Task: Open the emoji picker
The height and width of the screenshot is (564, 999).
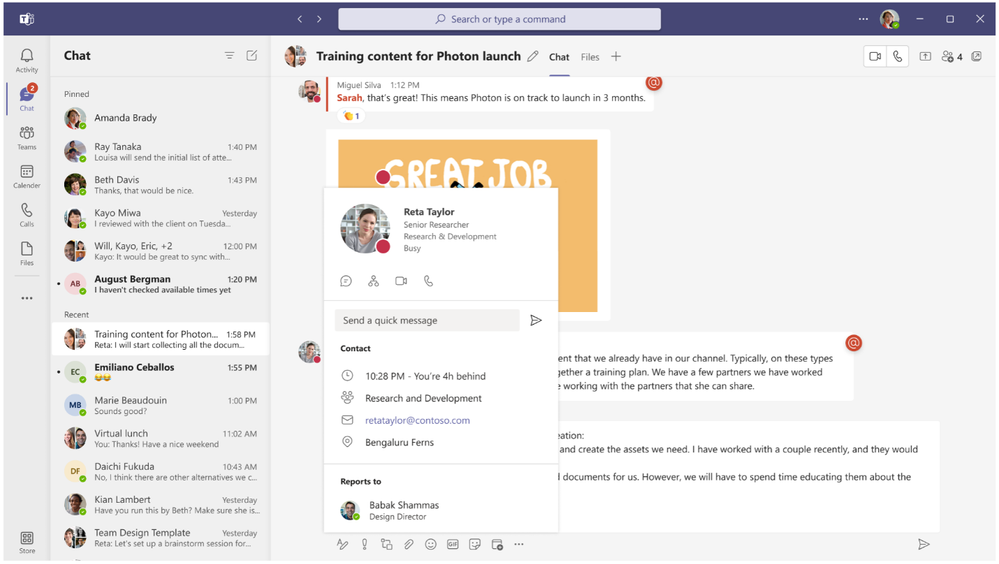Action: (431, 544)
